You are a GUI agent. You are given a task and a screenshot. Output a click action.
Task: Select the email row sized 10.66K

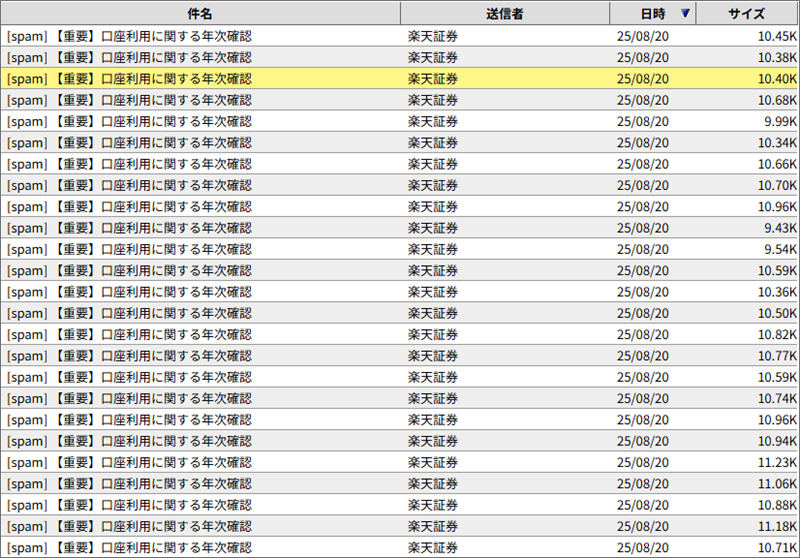click(399, 164)
